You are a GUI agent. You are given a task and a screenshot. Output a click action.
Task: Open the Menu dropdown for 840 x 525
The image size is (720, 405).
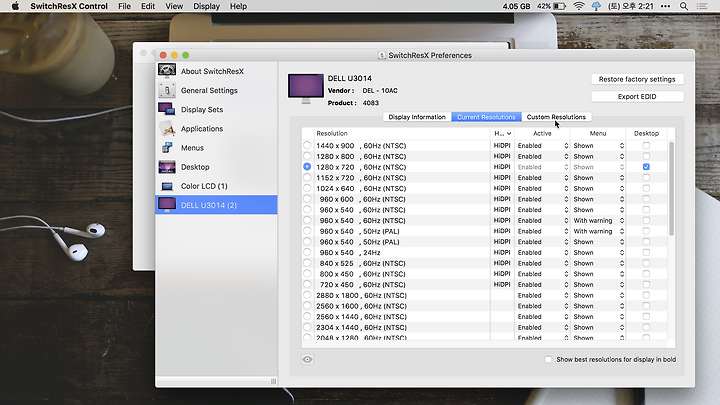click(x=598, y=263)
